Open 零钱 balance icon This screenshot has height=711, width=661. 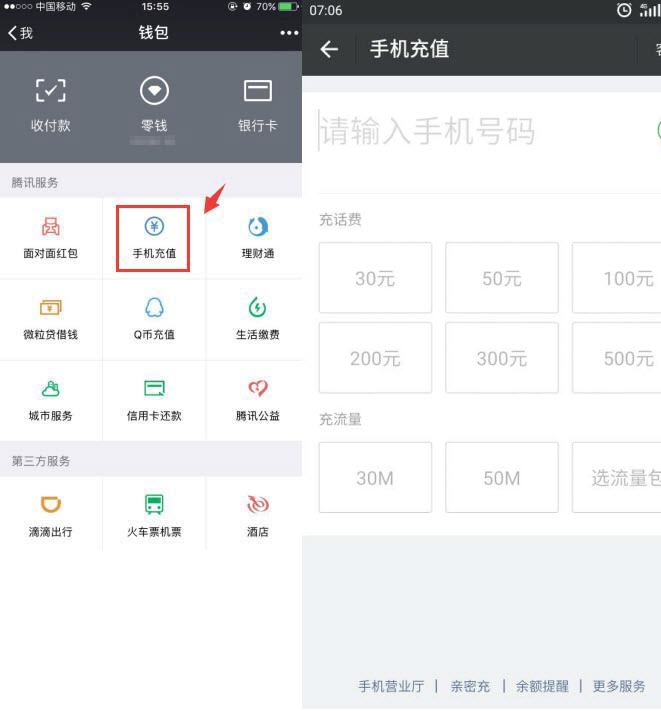tap(153, 92)
